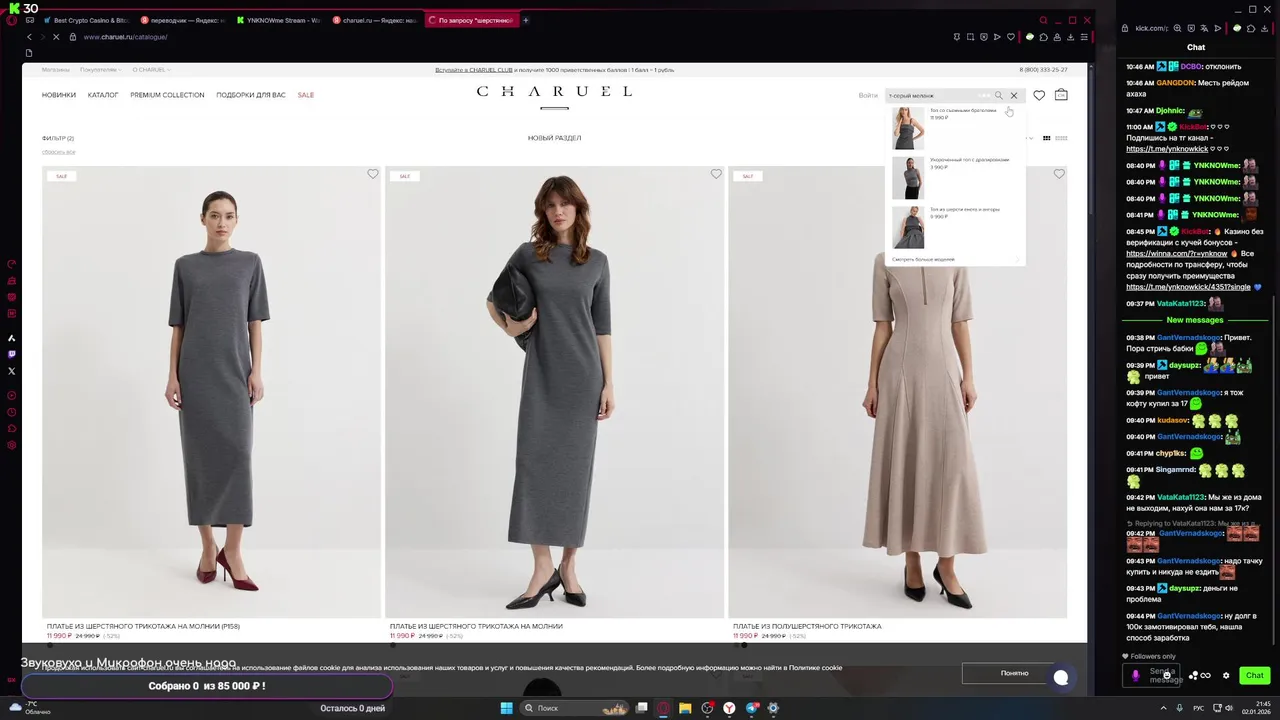Click the РУС language indicator in tray
The width and height of the screenshot is (1280, 720).
point(1198,708)
